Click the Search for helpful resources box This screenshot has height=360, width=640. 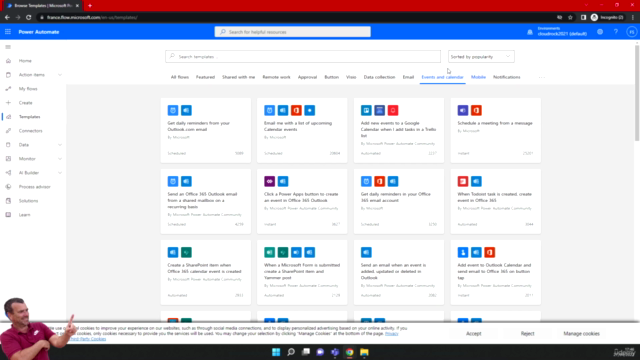click(293, 32)
